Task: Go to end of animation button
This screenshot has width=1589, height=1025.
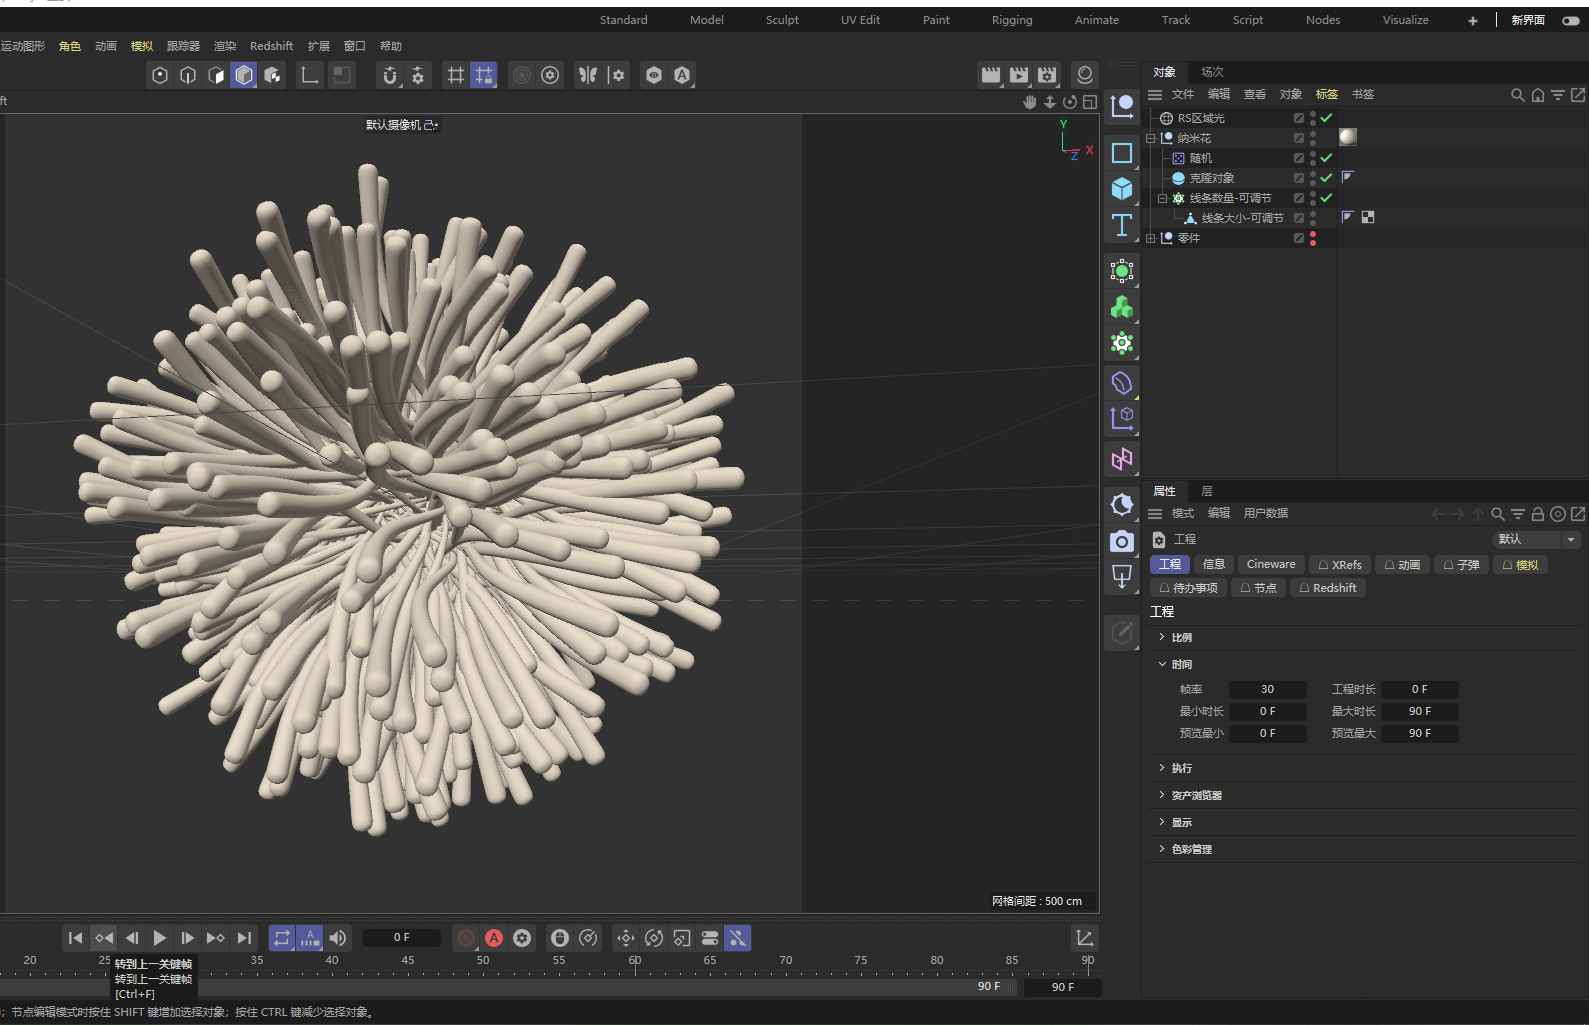Action: point(244,938)
